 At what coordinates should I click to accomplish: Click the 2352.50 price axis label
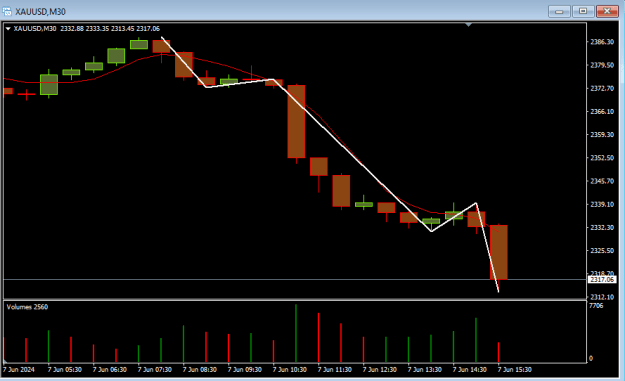pos(602,158)
